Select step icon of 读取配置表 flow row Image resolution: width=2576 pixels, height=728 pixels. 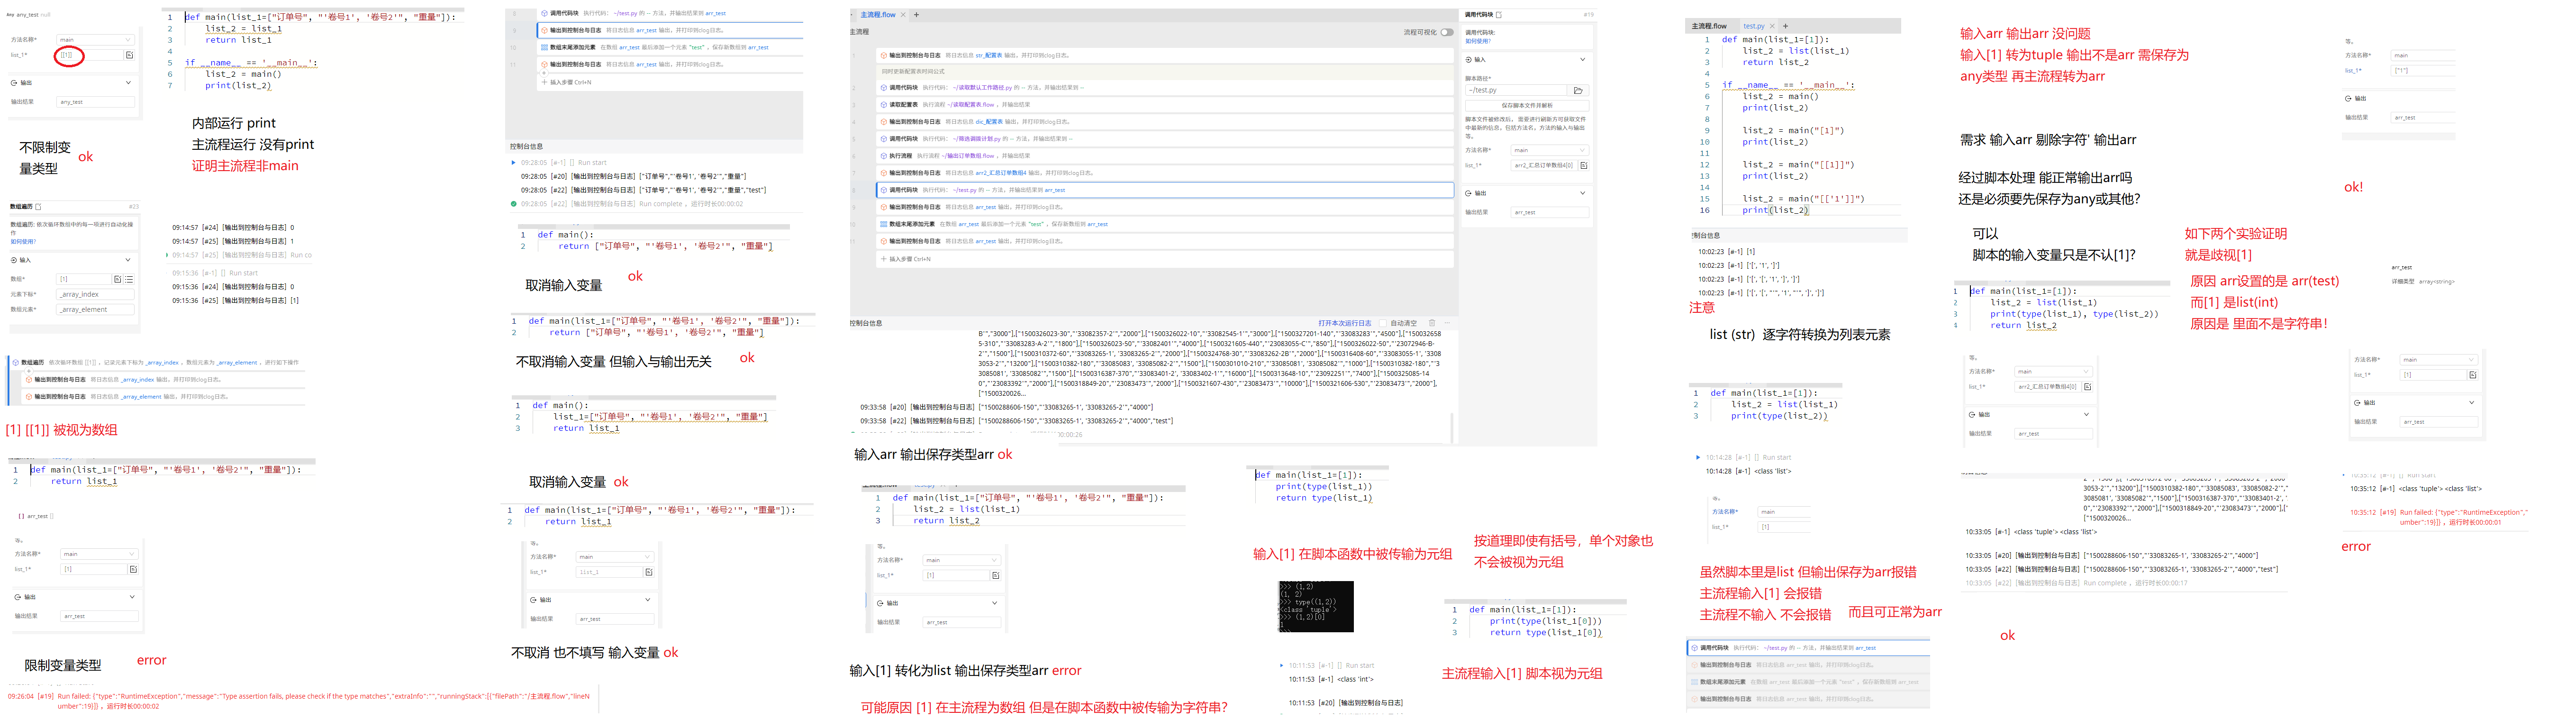pyautogui.click(x=884, y=105)
